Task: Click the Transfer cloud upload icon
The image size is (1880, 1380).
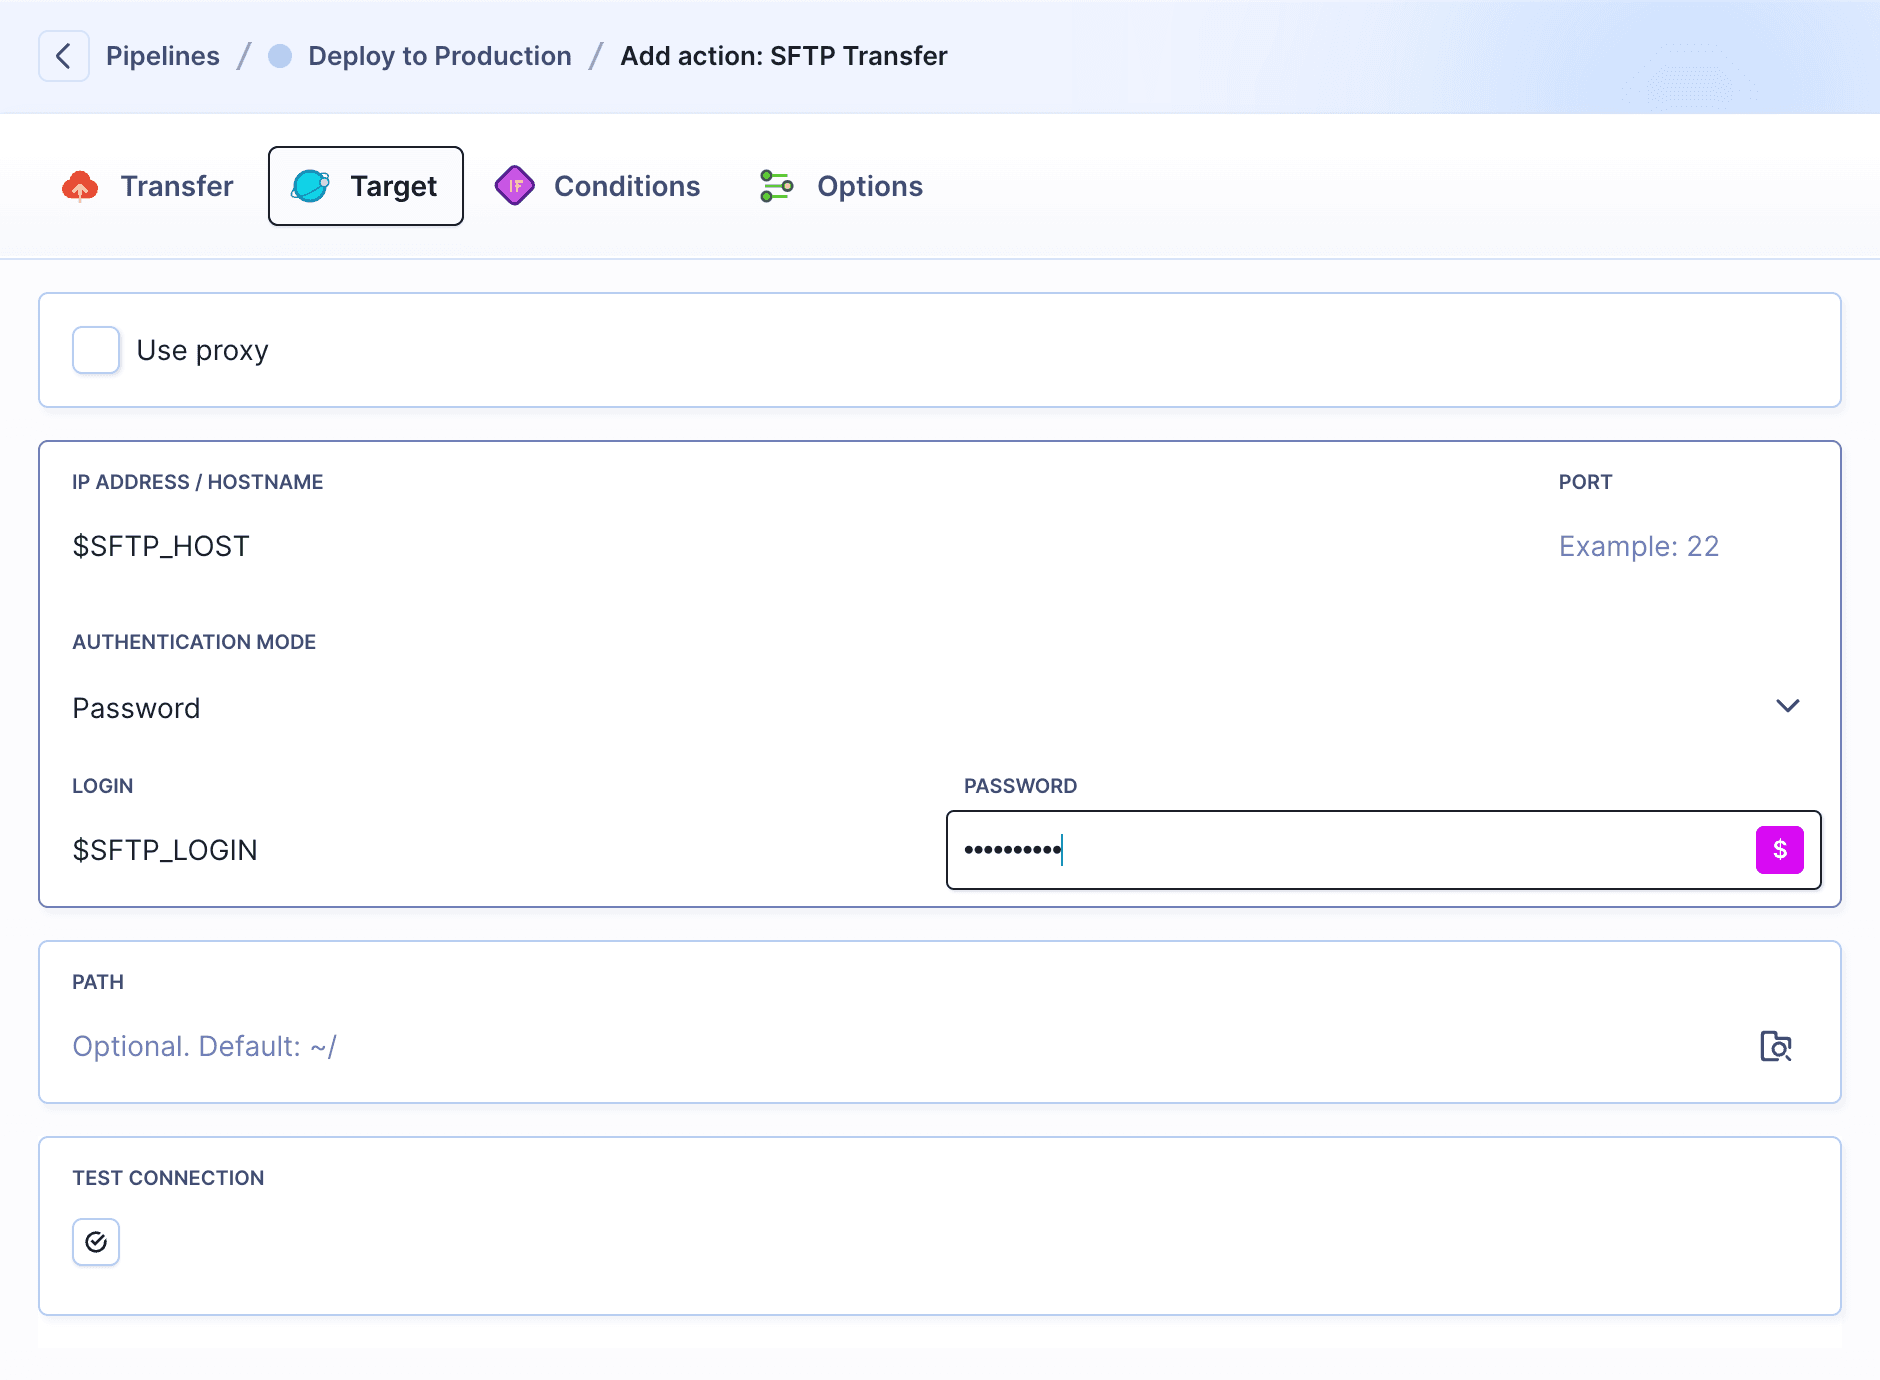Action: (x=82, y=185)
